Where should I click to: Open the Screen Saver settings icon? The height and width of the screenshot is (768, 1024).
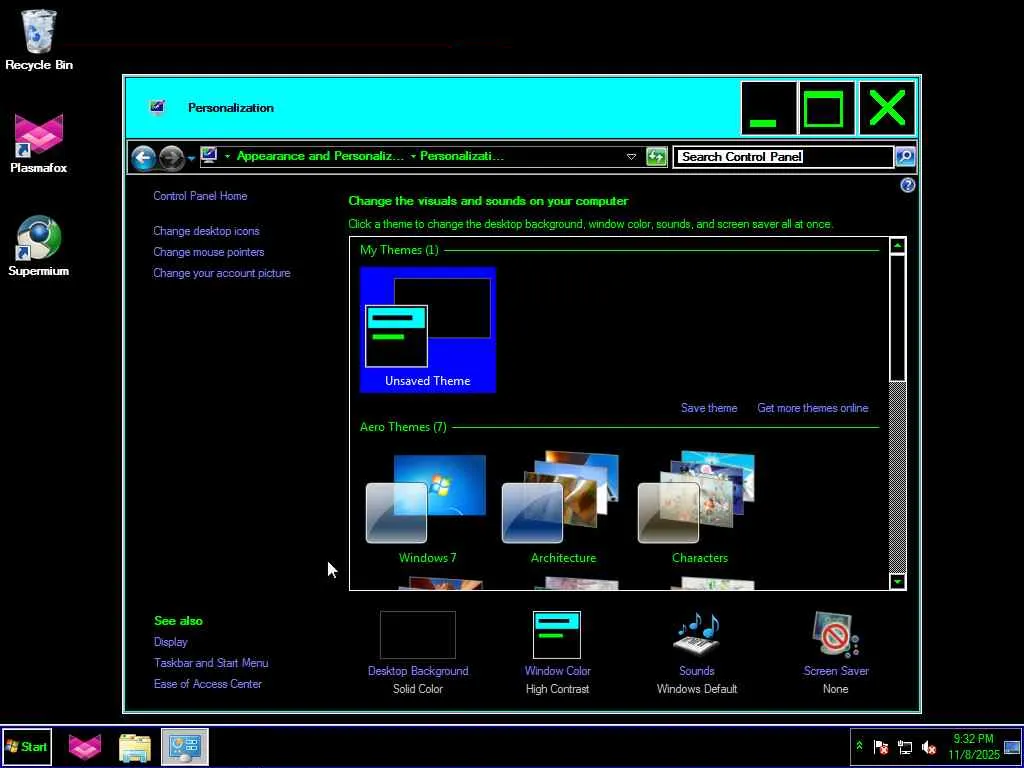(x=836, y=635)
